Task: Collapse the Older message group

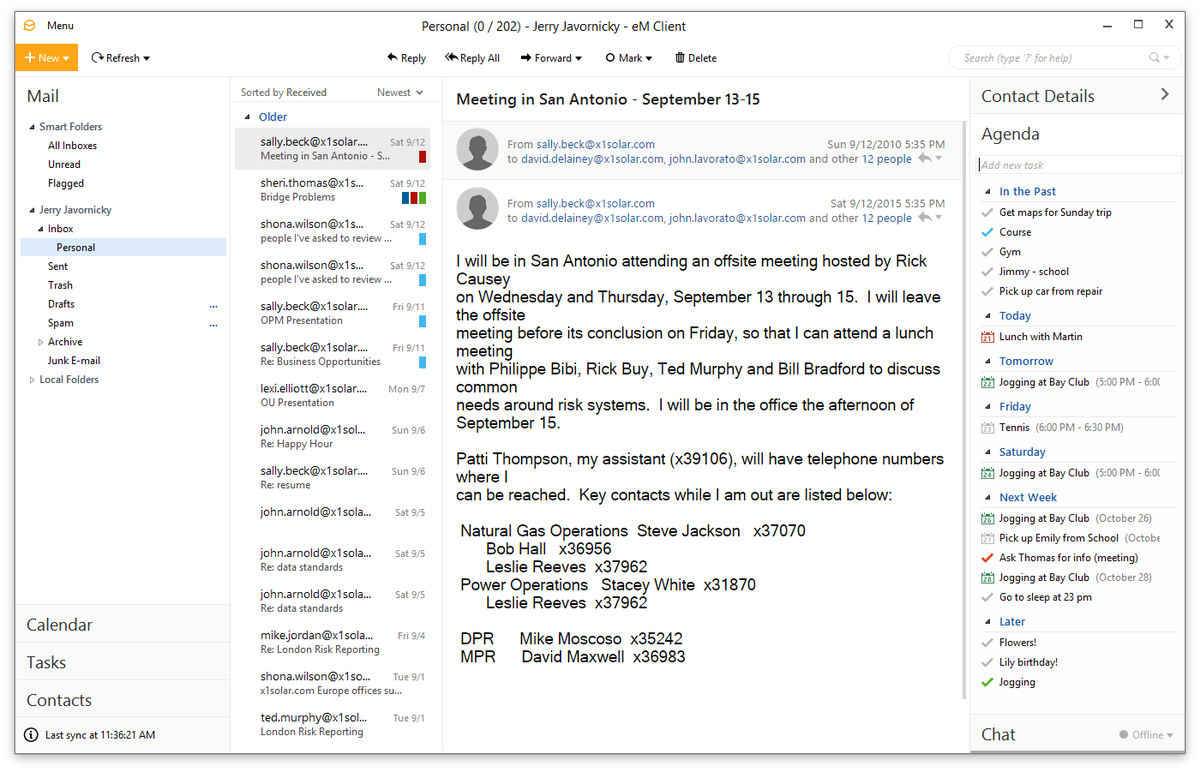Action: pyautogui.click(x=248, y=117)
